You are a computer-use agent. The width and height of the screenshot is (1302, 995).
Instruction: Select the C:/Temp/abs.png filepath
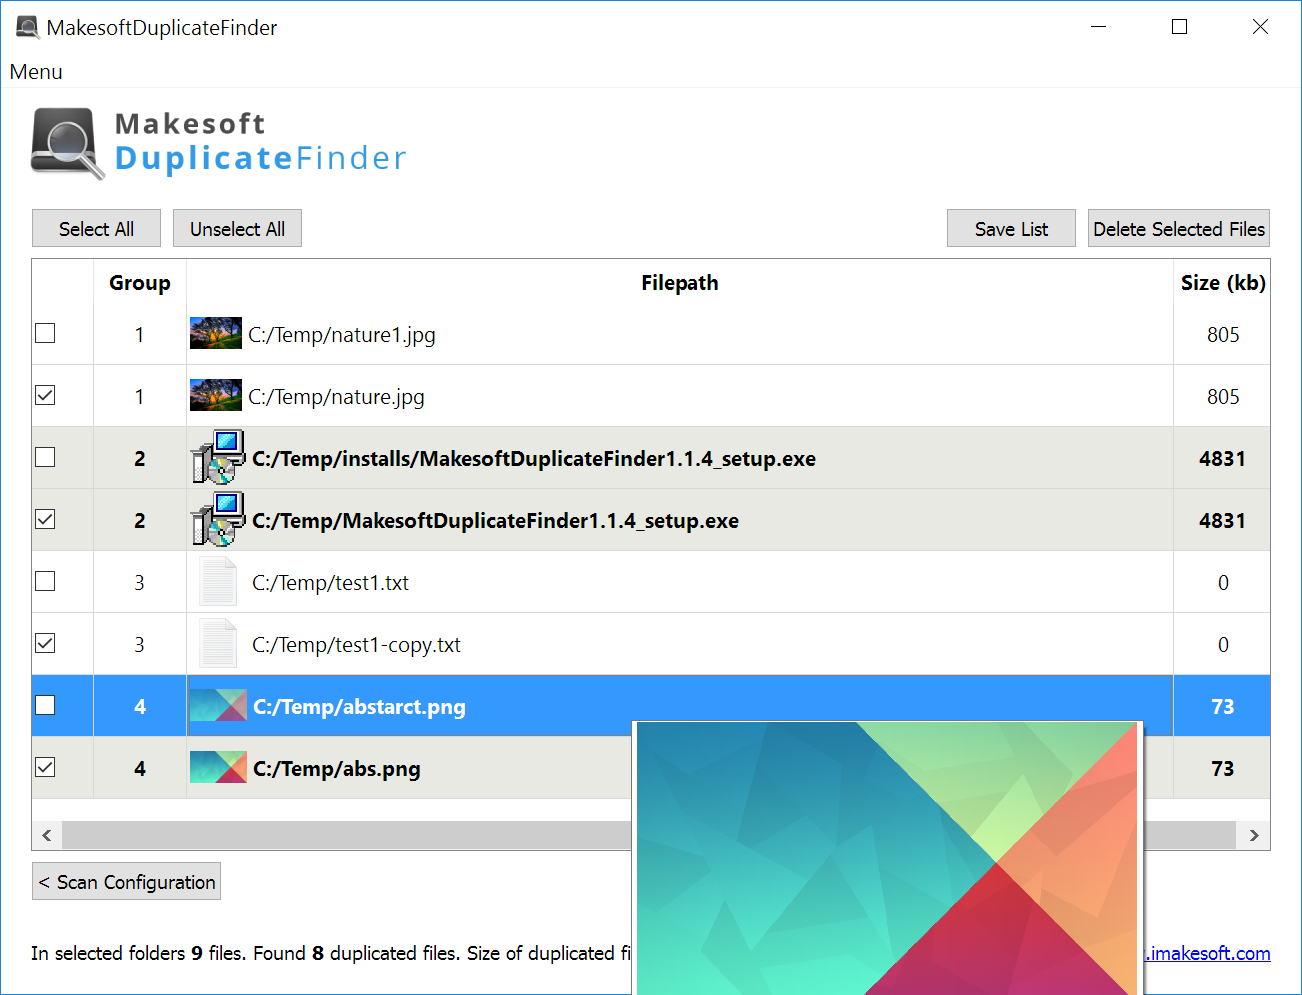coord(336,769)
